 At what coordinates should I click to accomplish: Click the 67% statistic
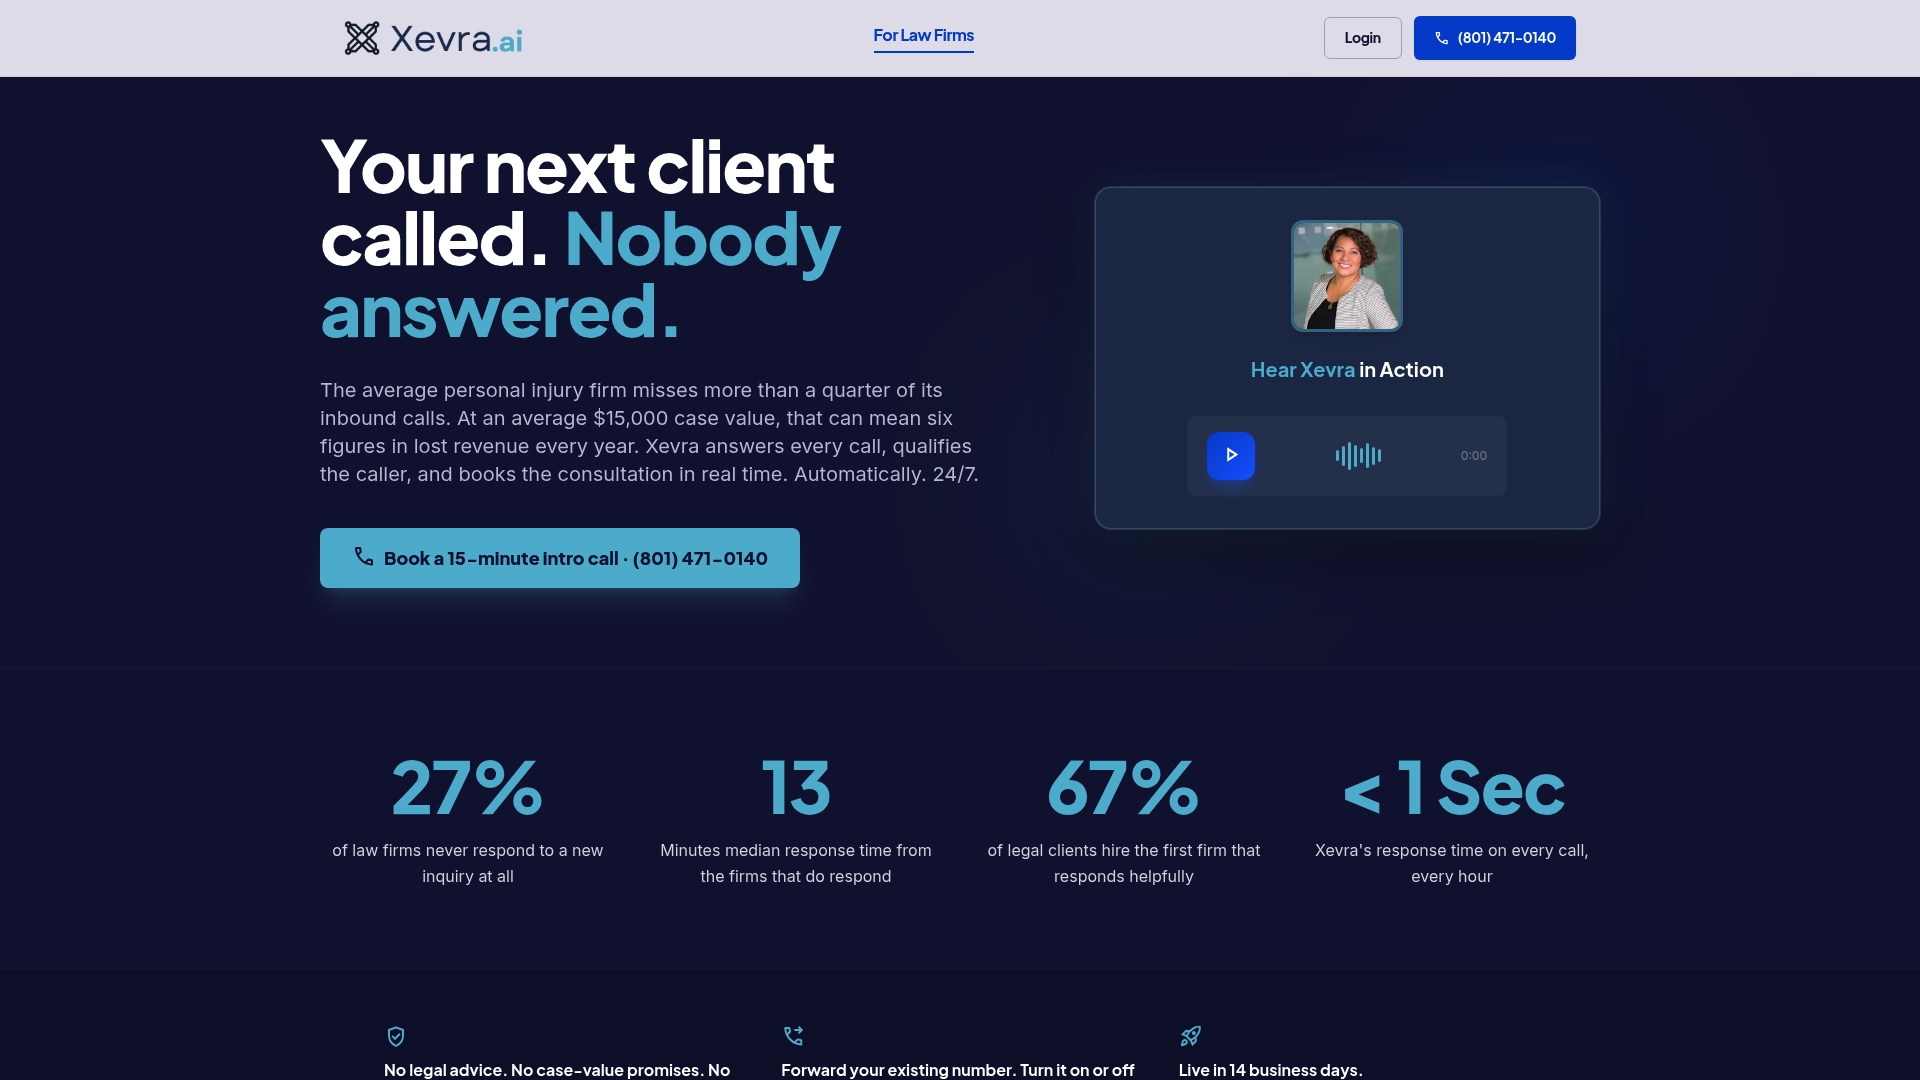point(1123,788)
